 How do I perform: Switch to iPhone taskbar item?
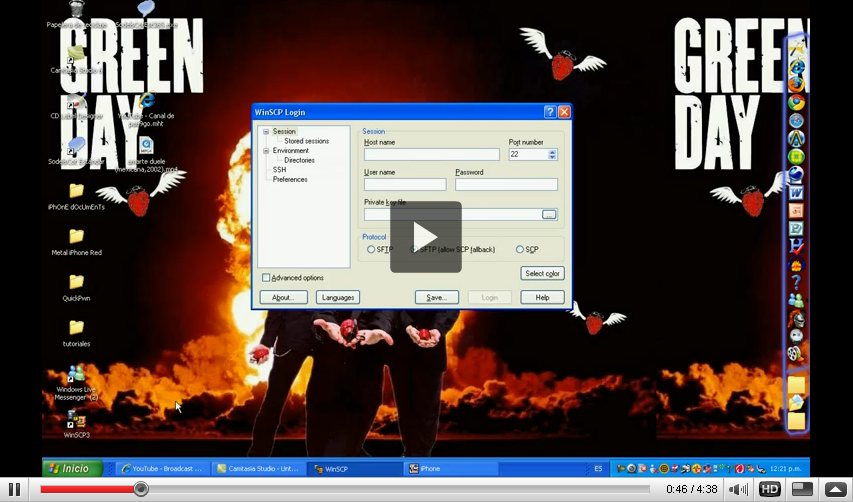coord(452,468)
